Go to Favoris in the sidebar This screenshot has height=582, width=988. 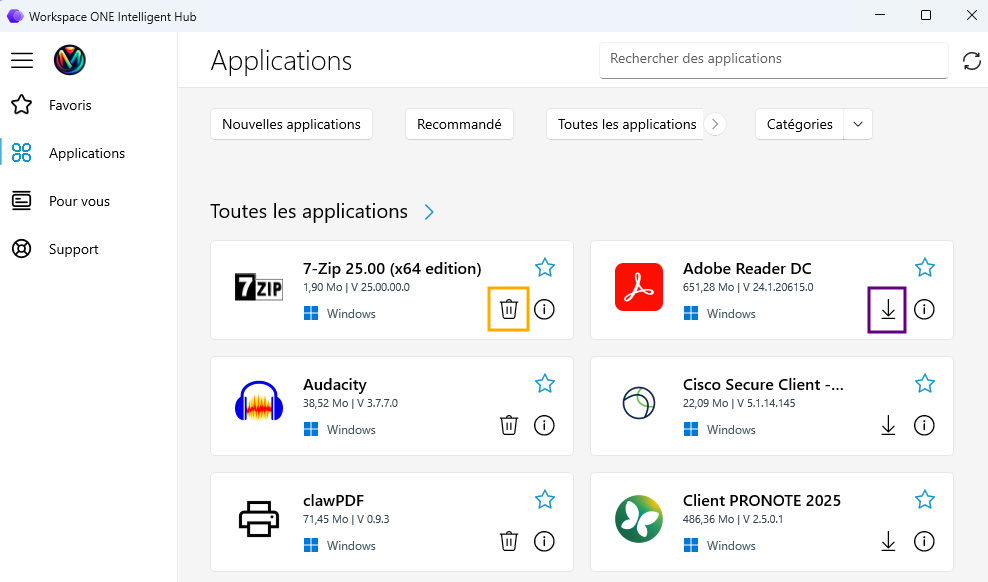point(70,105)
